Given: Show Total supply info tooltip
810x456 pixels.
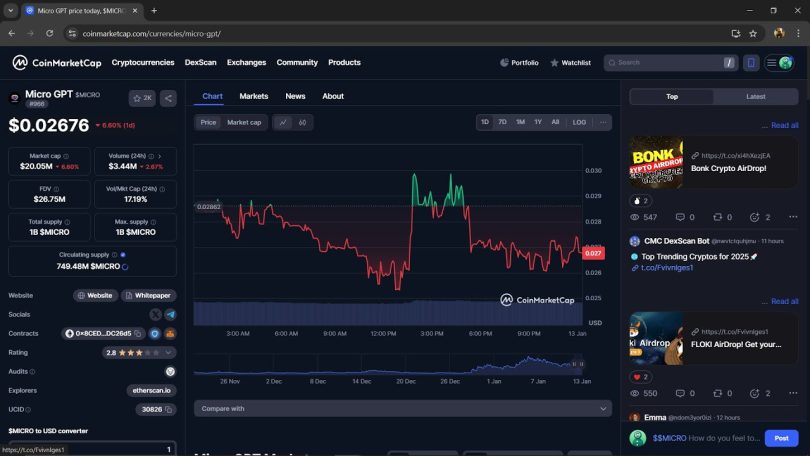Looking at the screenshot, I should (x=67, y=222).
